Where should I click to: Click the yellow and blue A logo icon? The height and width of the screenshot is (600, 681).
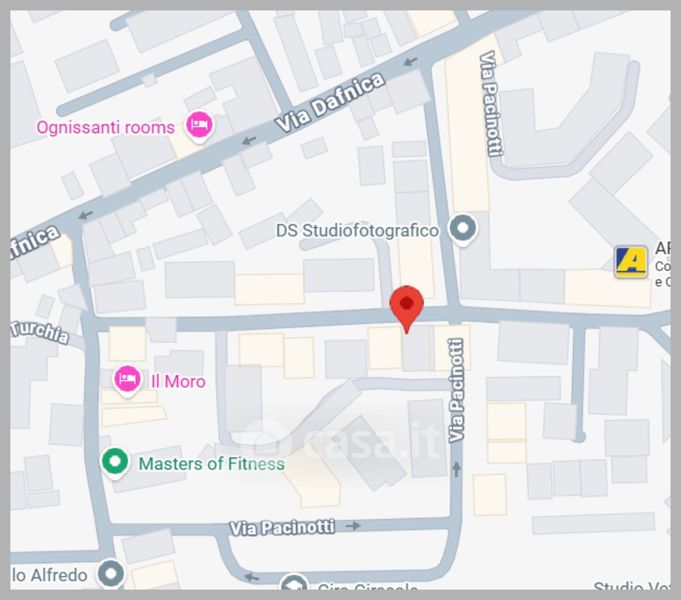click(631, 262)
